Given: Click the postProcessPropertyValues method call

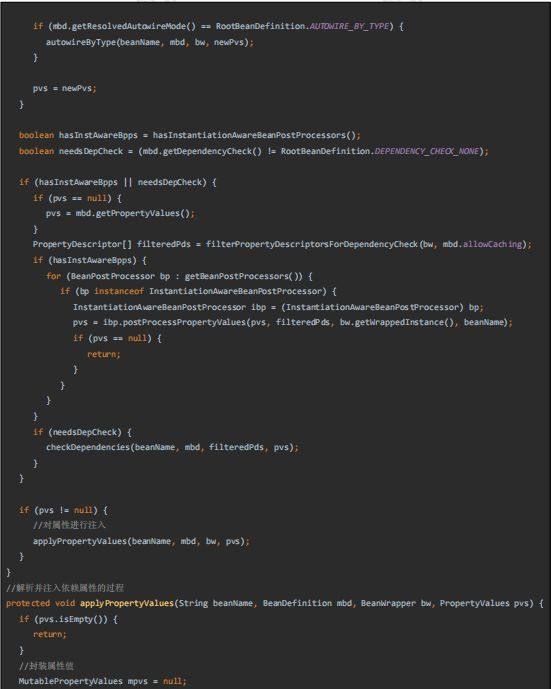Looking at the screenshot, I should 184,323.
